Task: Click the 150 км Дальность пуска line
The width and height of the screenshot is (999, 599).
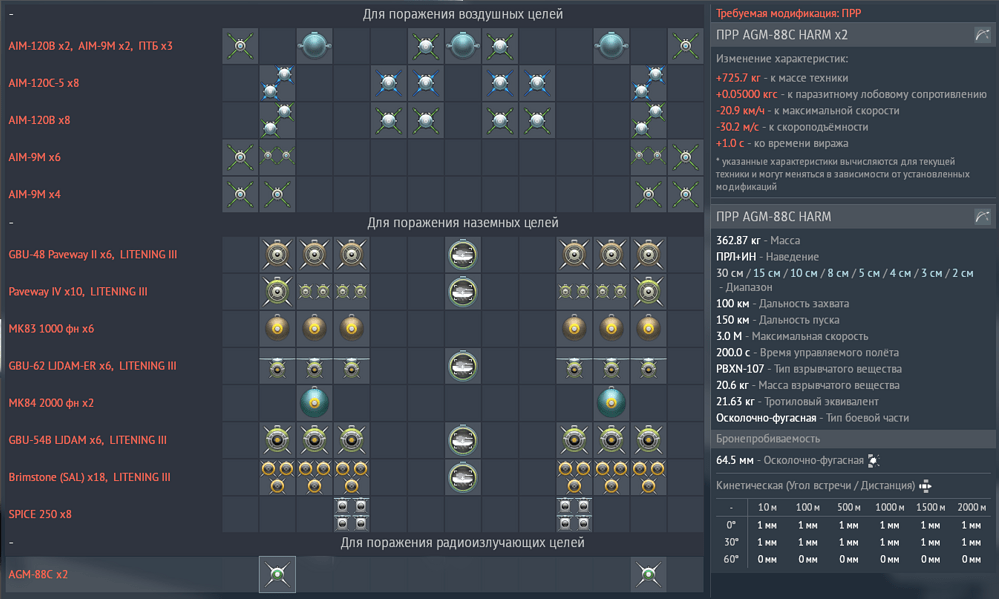Action: pos(777,320)
